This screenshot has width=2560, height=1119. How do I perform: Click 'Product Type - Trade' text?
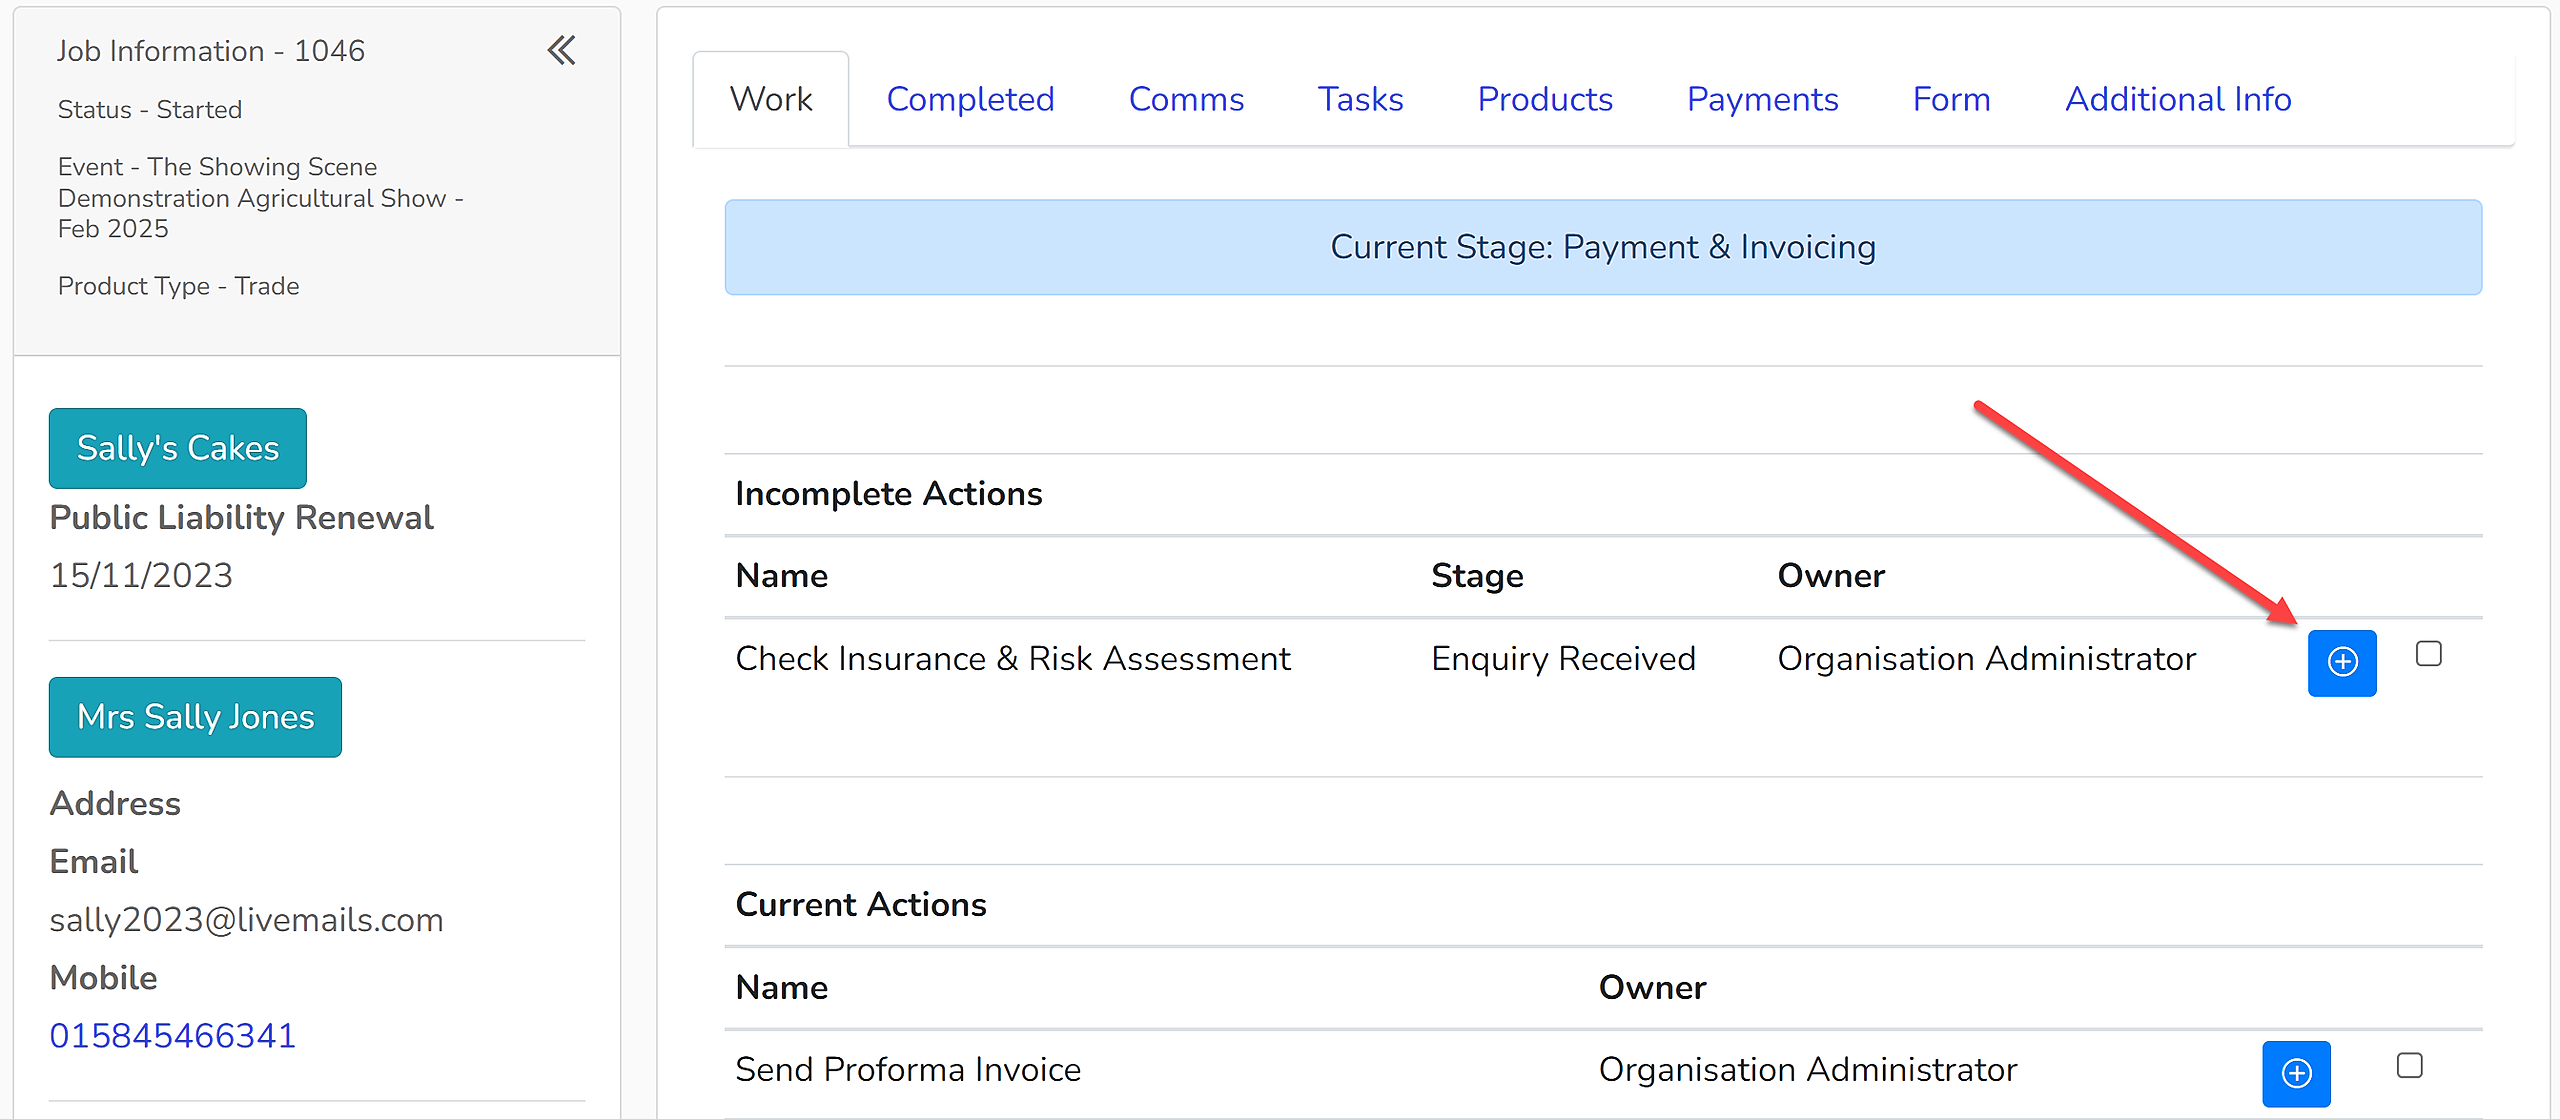[178, 286]
